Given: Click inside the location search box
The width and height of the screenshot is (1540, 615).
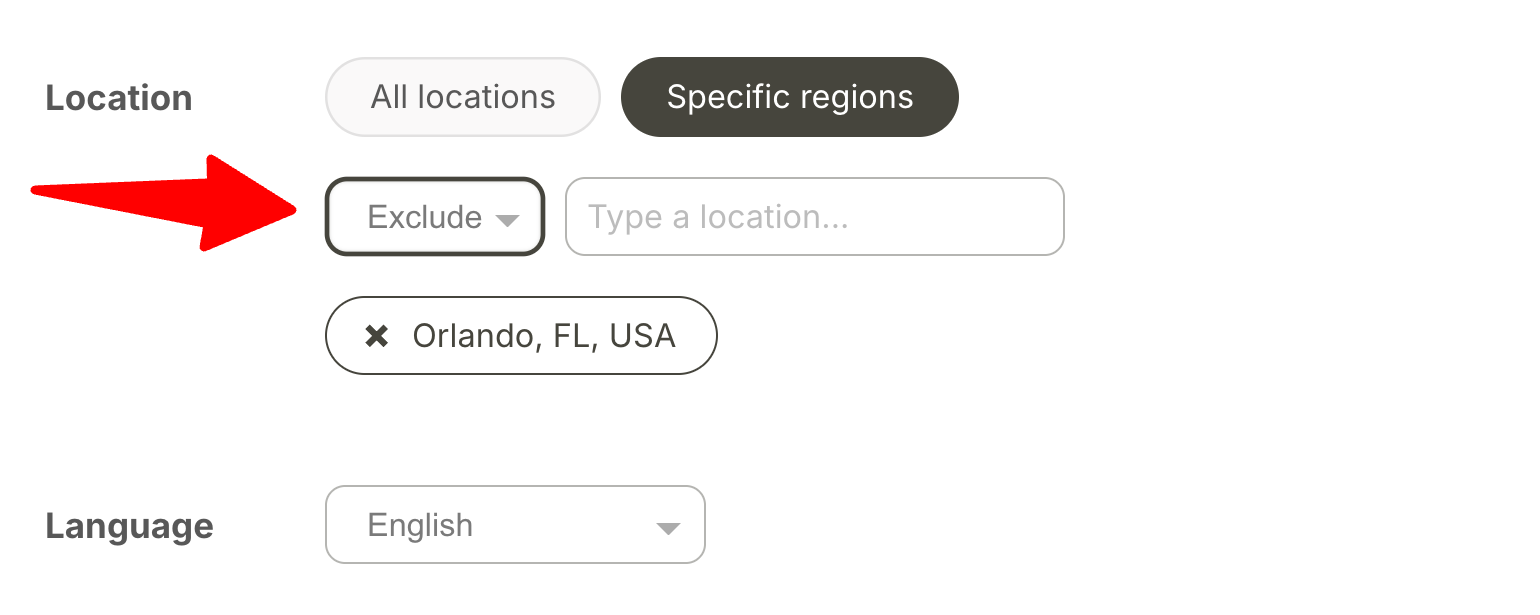Looking at the screenshot, I should click(814, 217).
